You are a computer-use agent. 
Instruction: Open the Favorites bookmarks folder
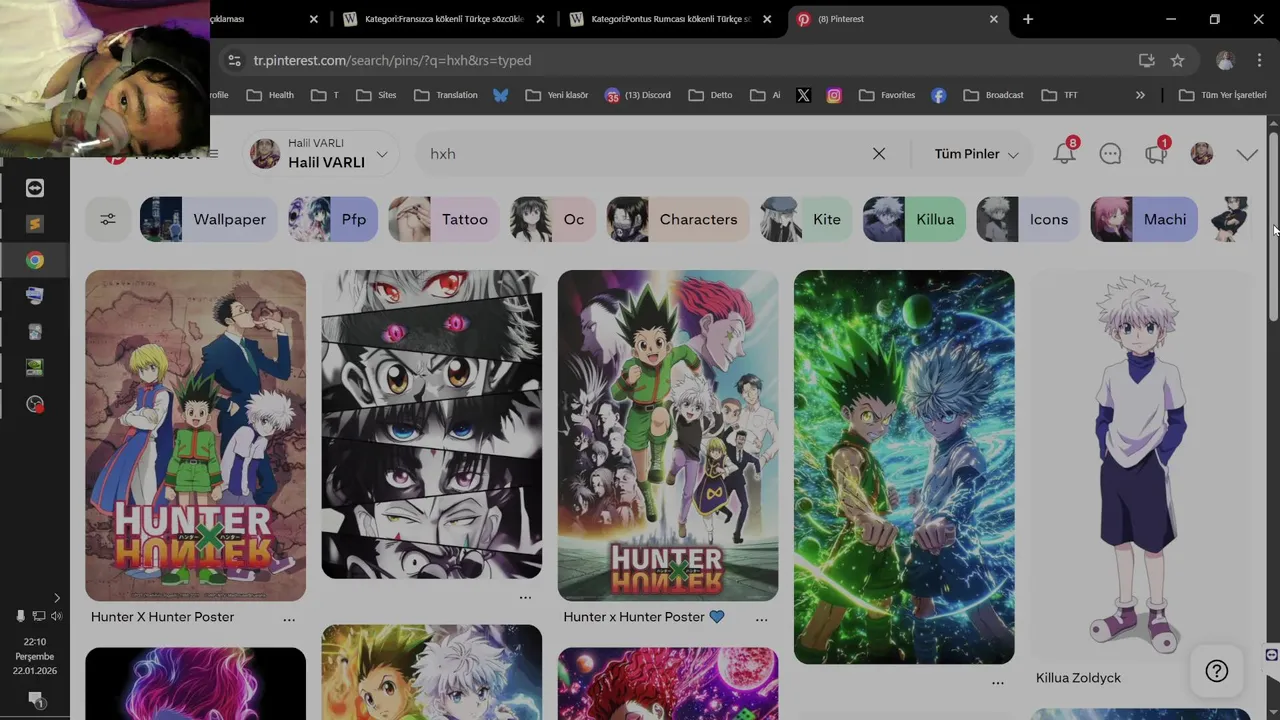tap(886, 95)
